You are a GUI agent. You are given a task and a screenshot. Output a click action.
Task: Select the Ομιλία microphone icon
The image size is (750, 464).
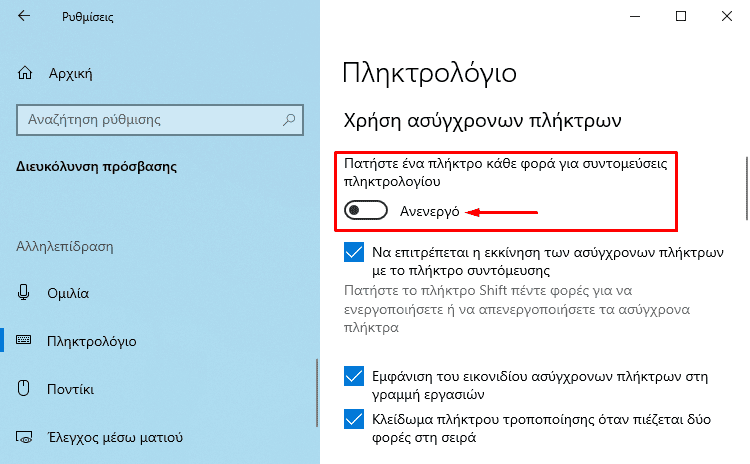23,292
